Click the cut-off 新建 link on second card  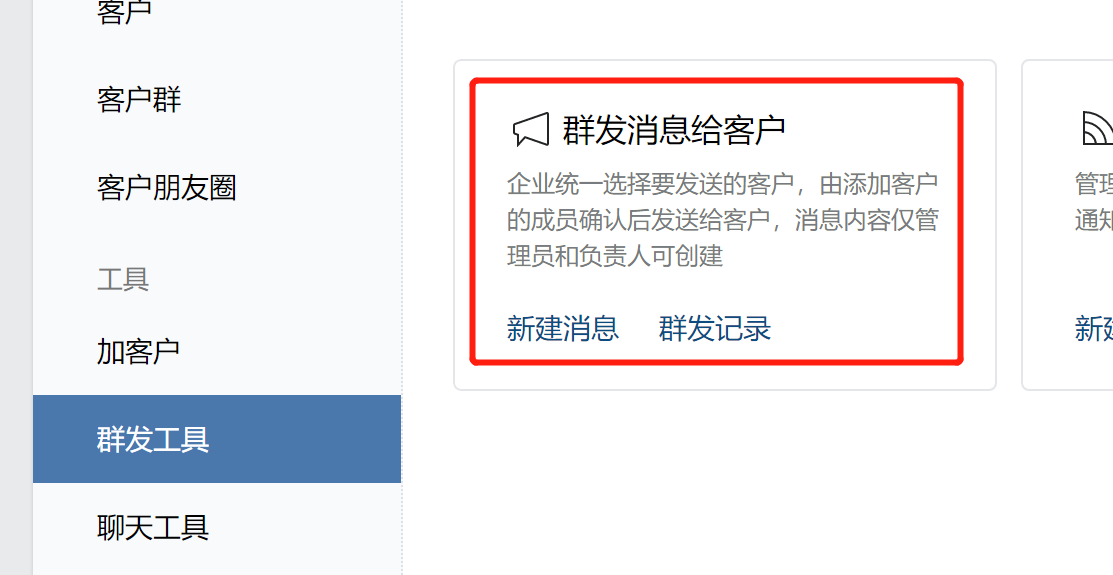(1094, 329)
